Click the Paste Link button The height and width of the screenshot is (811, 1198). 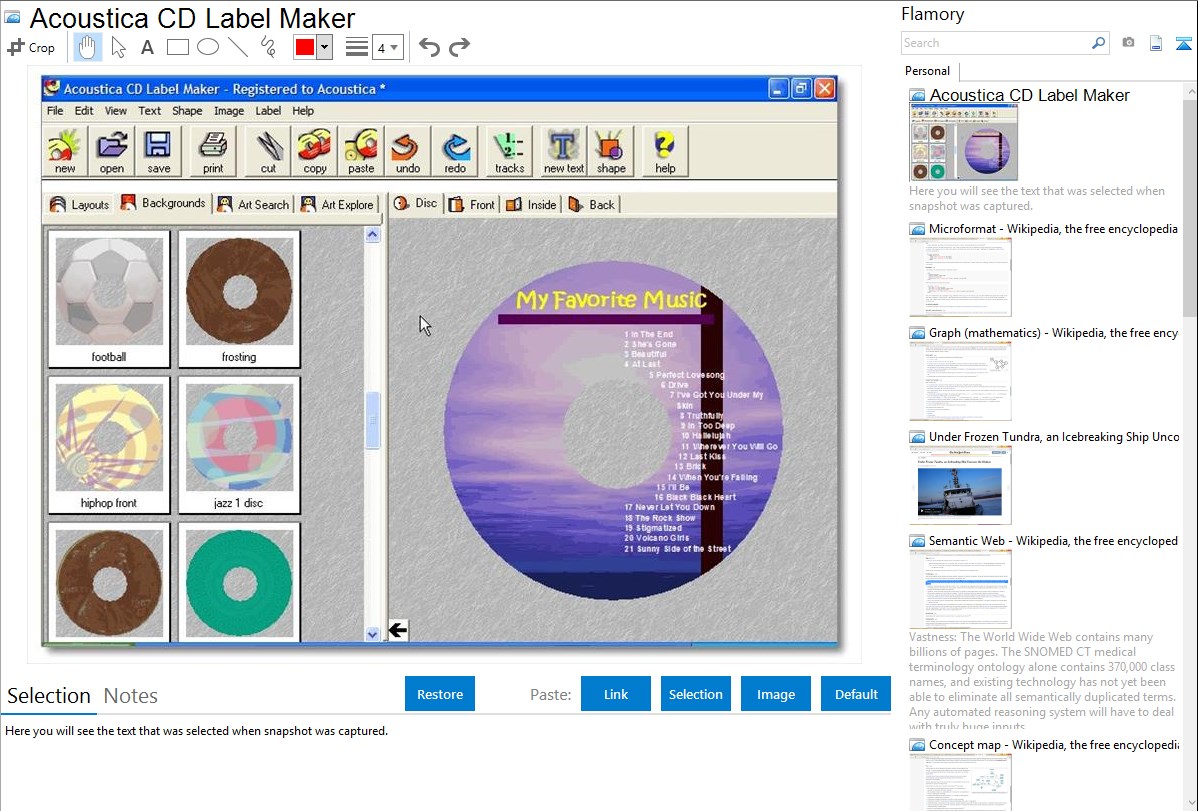(x=616, y=694)
